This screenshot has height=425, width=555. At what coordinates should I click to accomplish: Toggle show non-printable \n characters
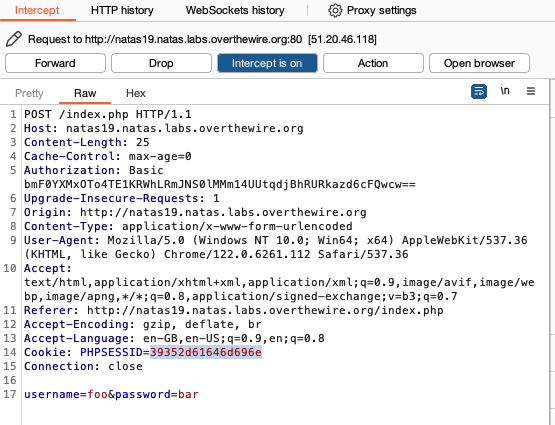505,91
